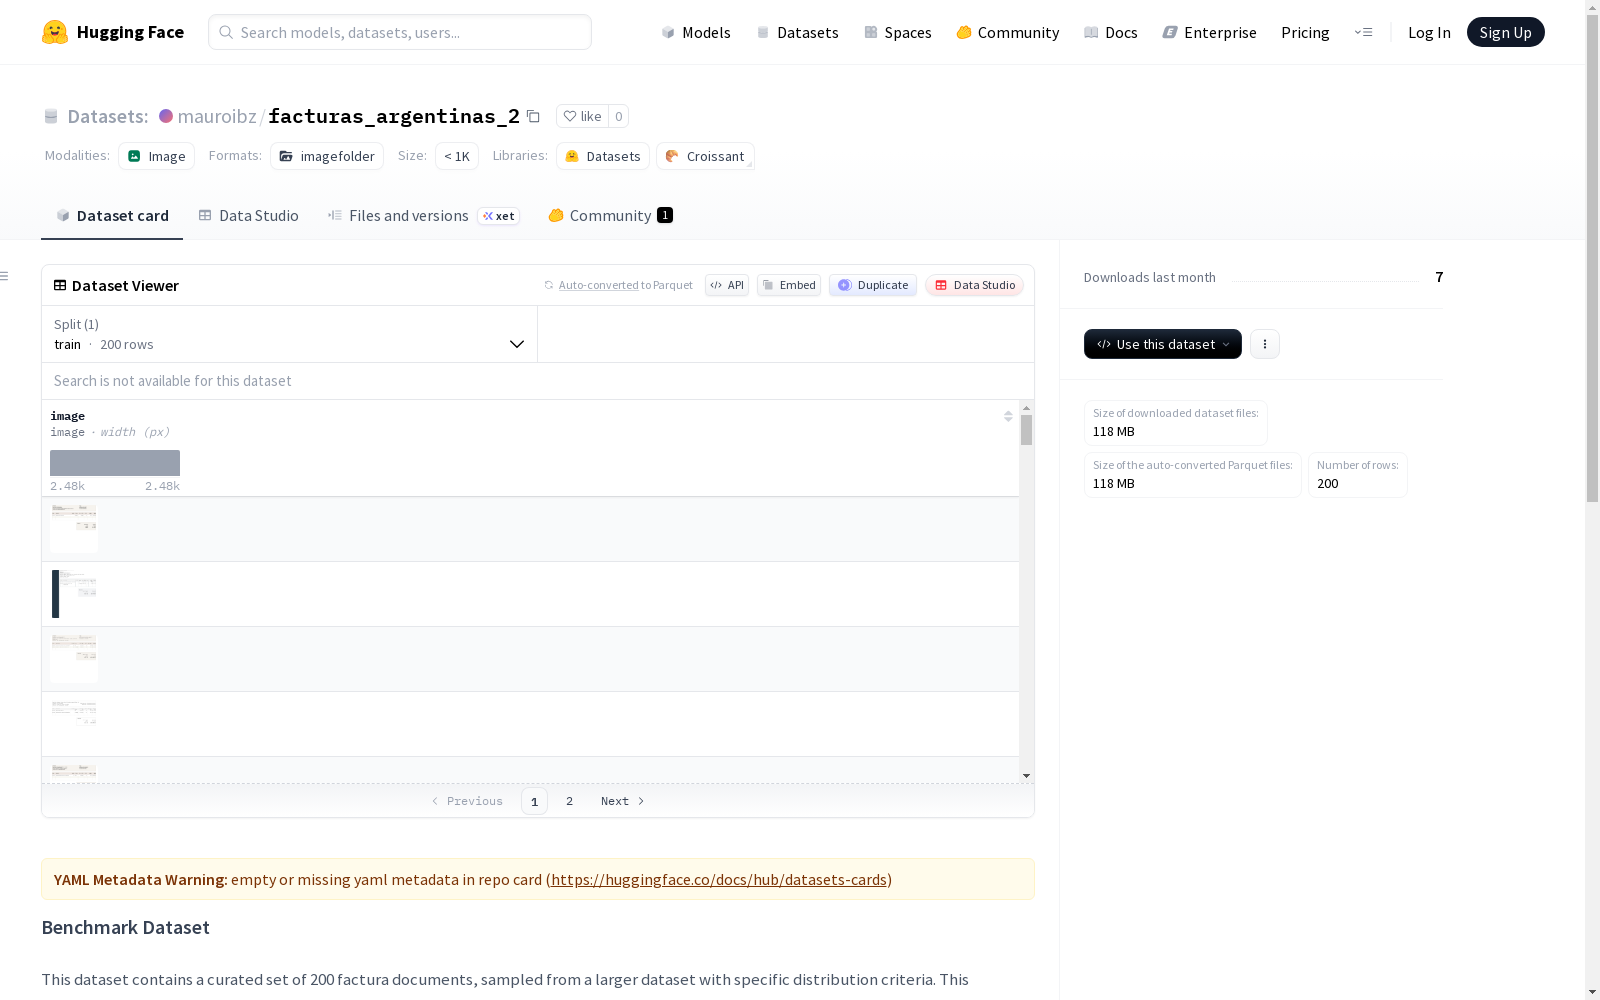
Task: Open the third invoice image thumbnail
Action: pos(74,659)
